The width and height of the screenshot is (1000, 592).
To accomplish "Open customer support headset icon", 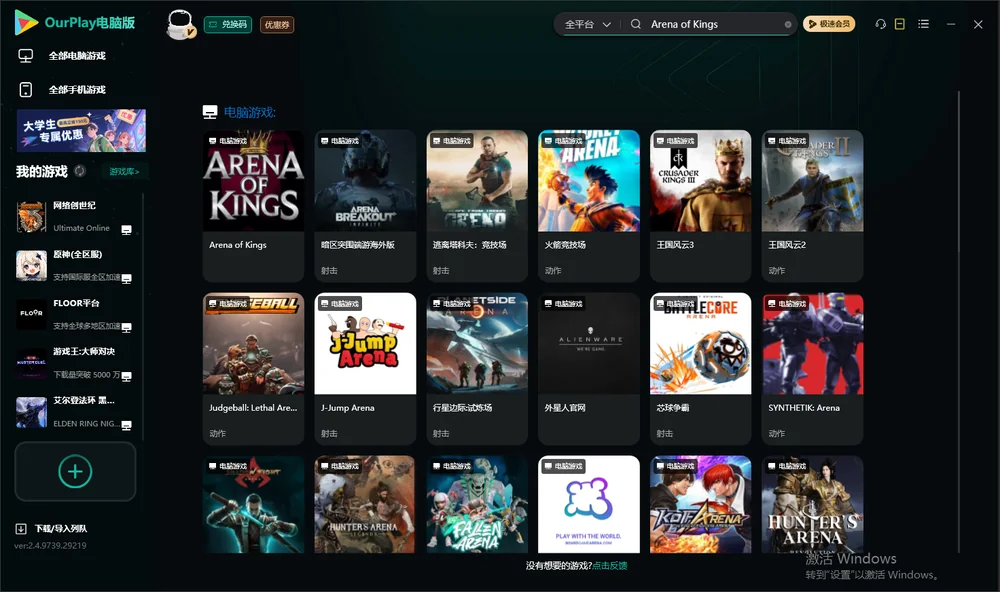I will pyautogui.click(x=881, y=24).
